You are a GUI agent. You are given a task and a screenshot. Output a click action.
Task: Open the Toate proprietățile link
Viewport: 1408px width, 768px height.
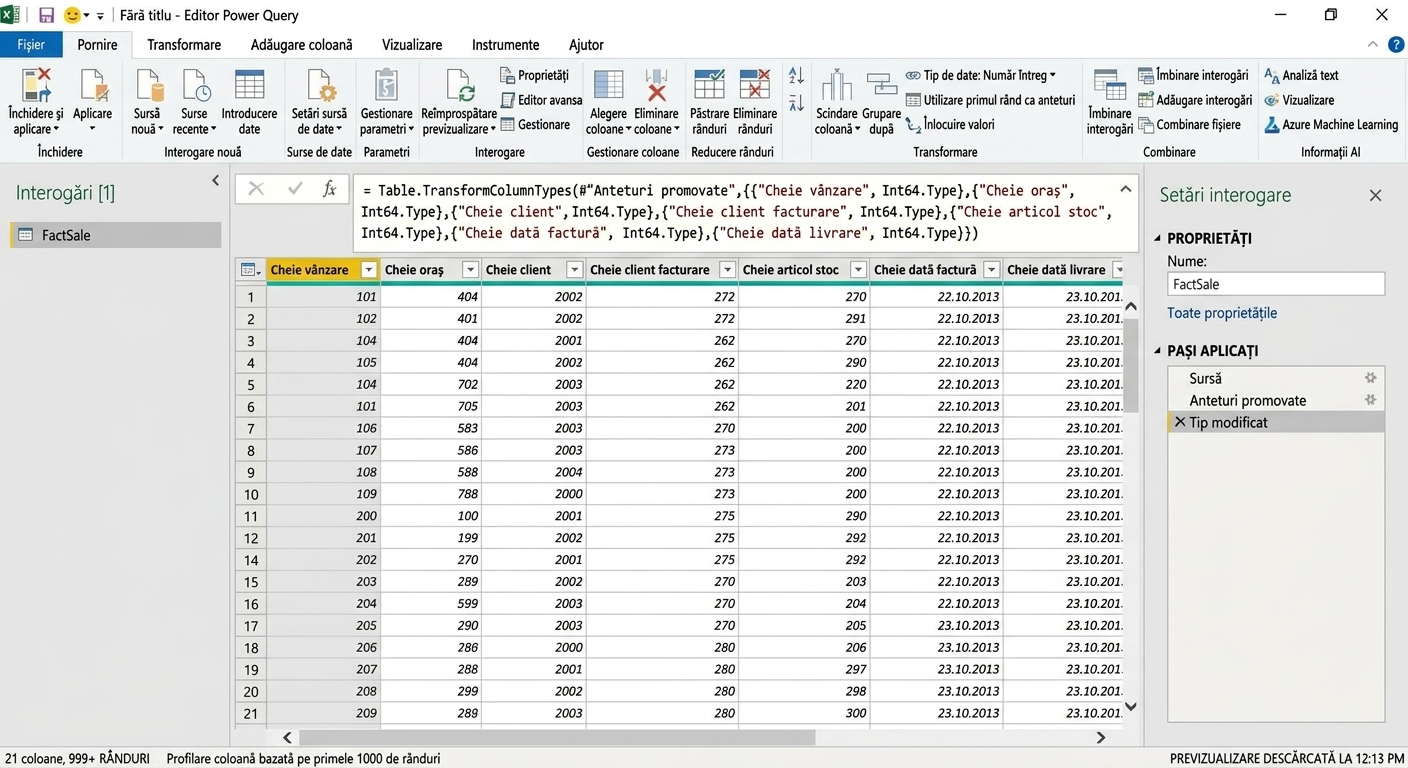1222,313
